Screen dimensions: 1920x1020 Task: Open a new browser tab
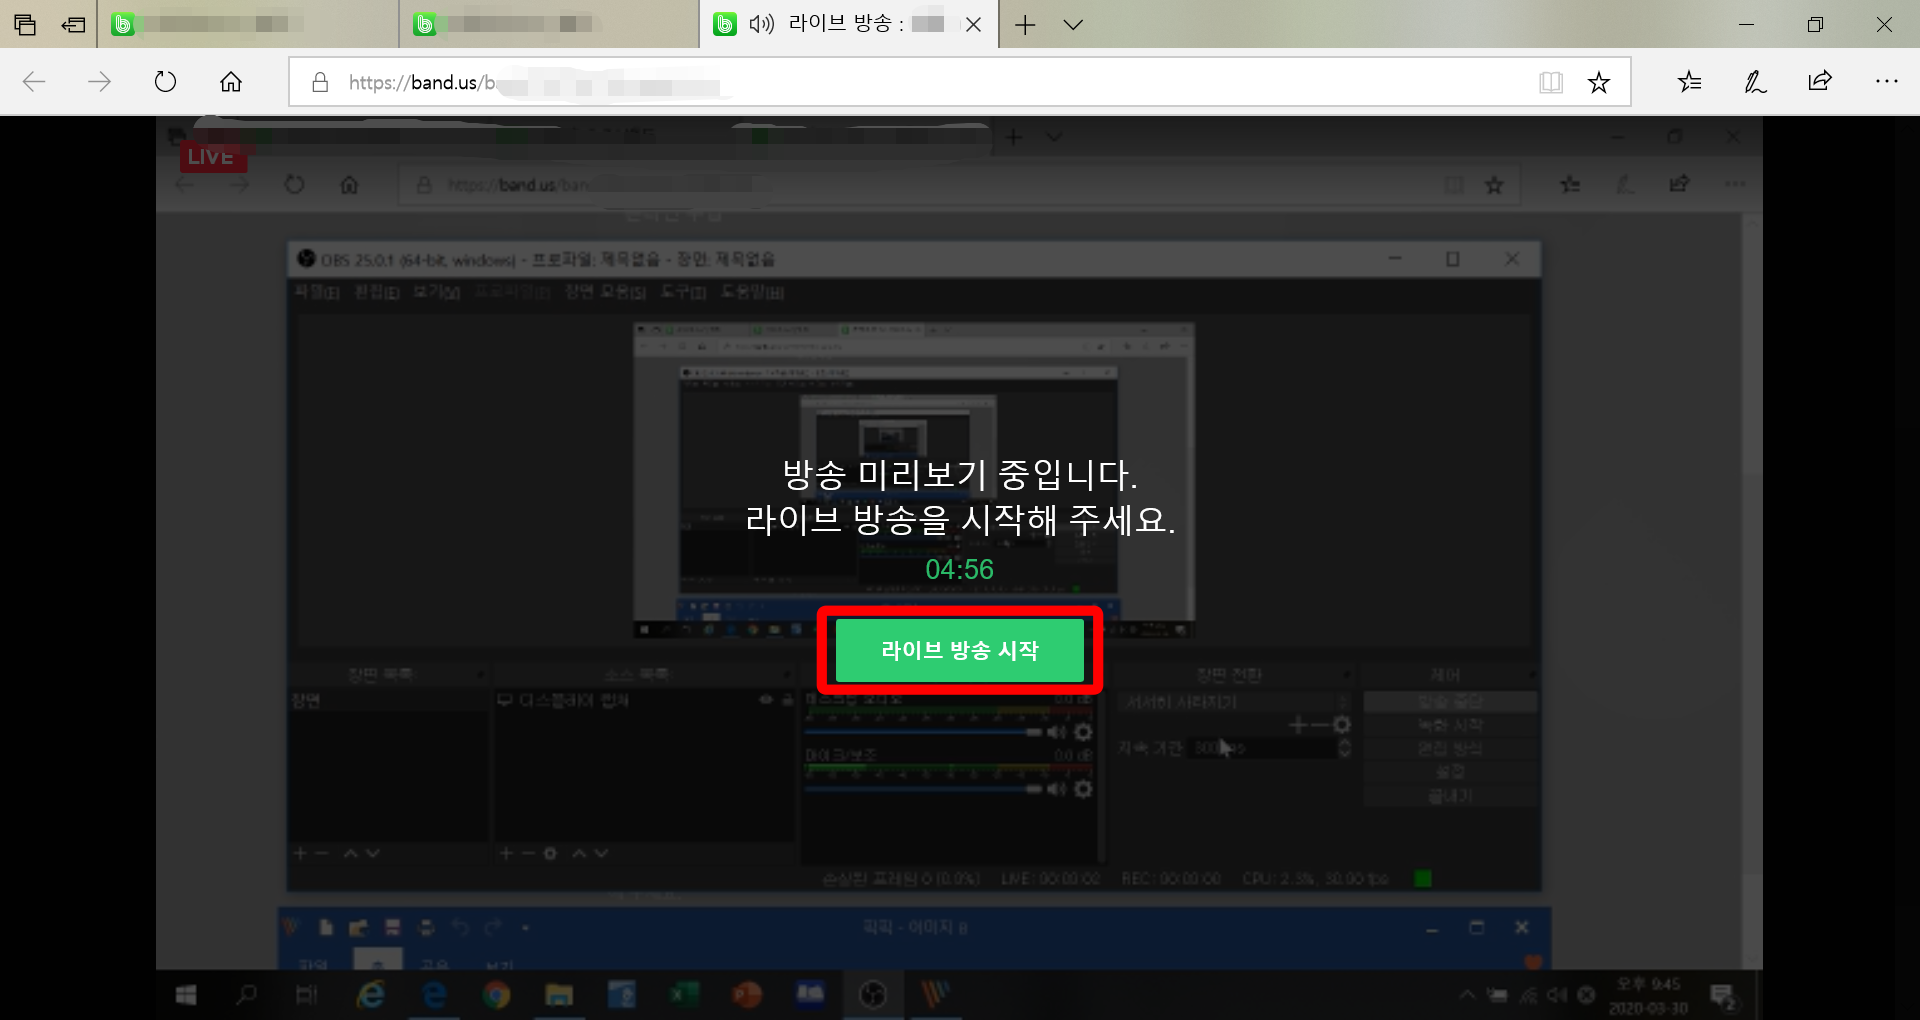pyautogui.click(x=1025, y=25)
